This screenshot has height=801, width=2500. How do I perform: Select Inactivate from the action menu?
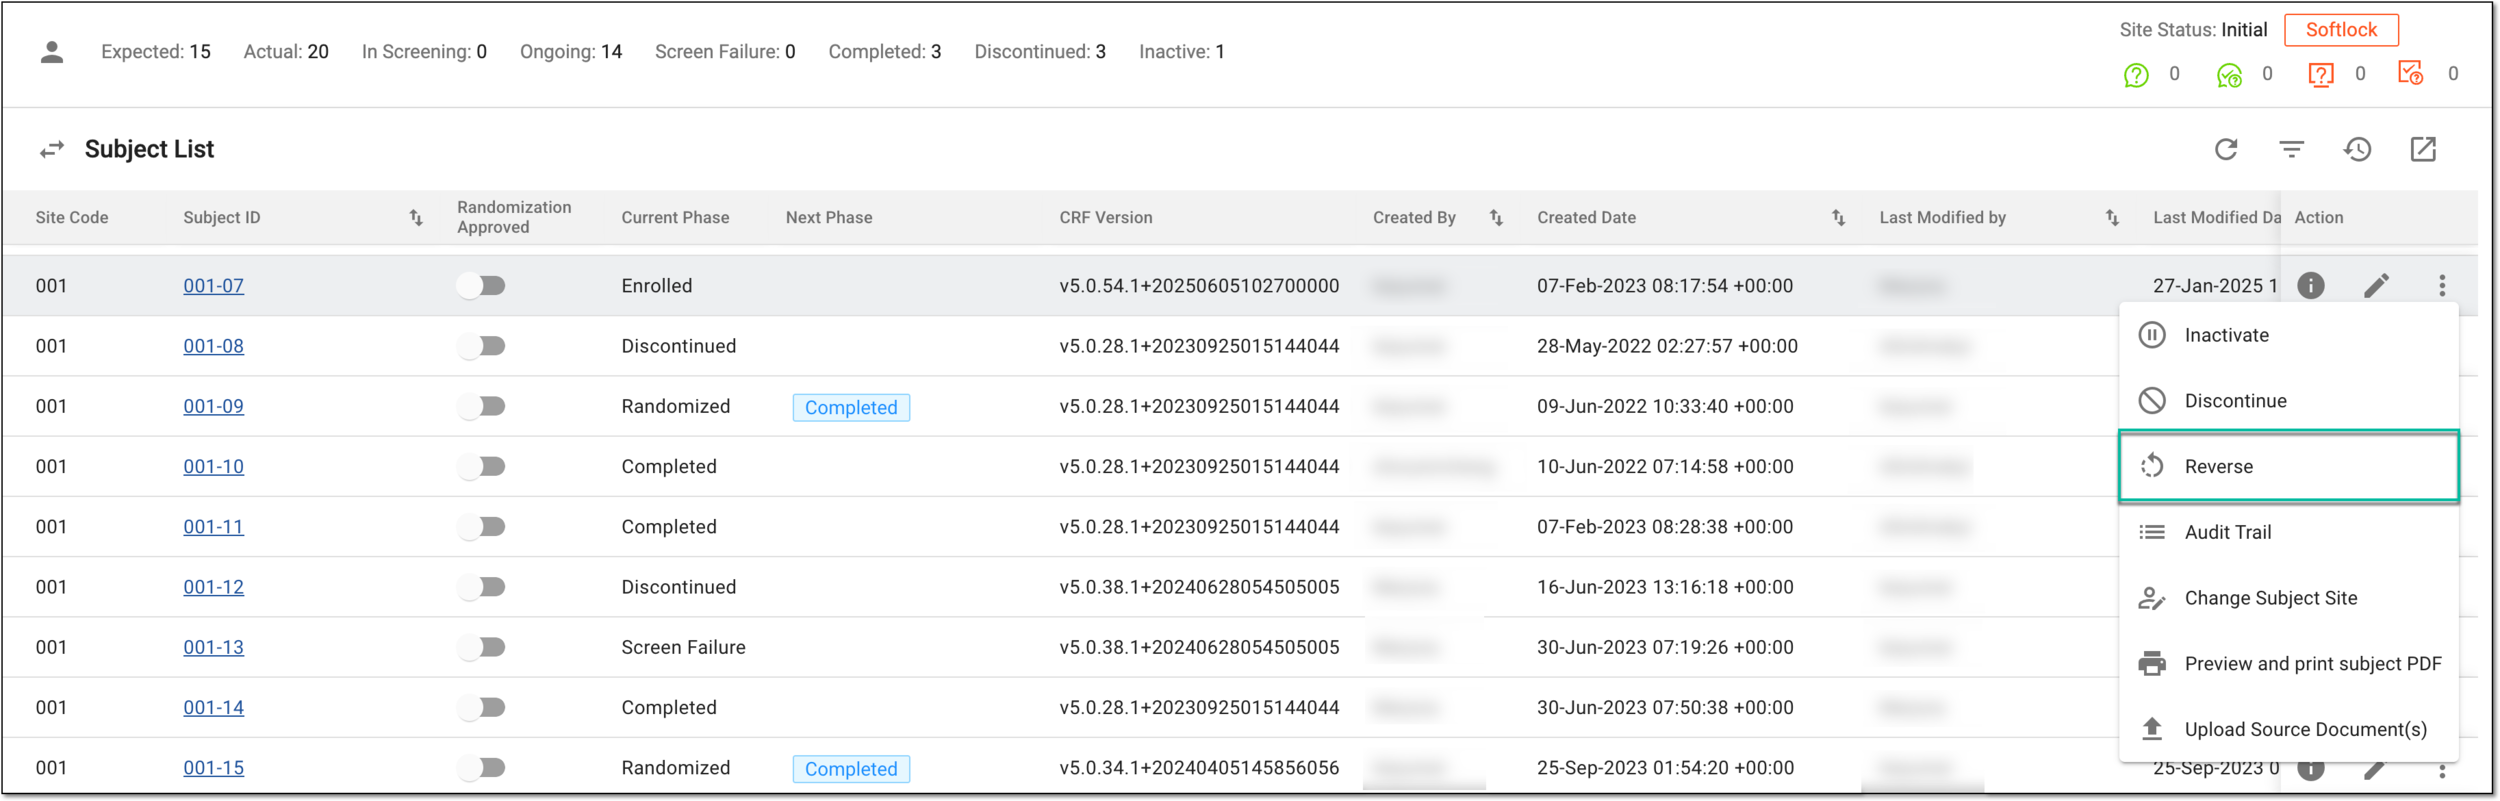pos(2288,335)
